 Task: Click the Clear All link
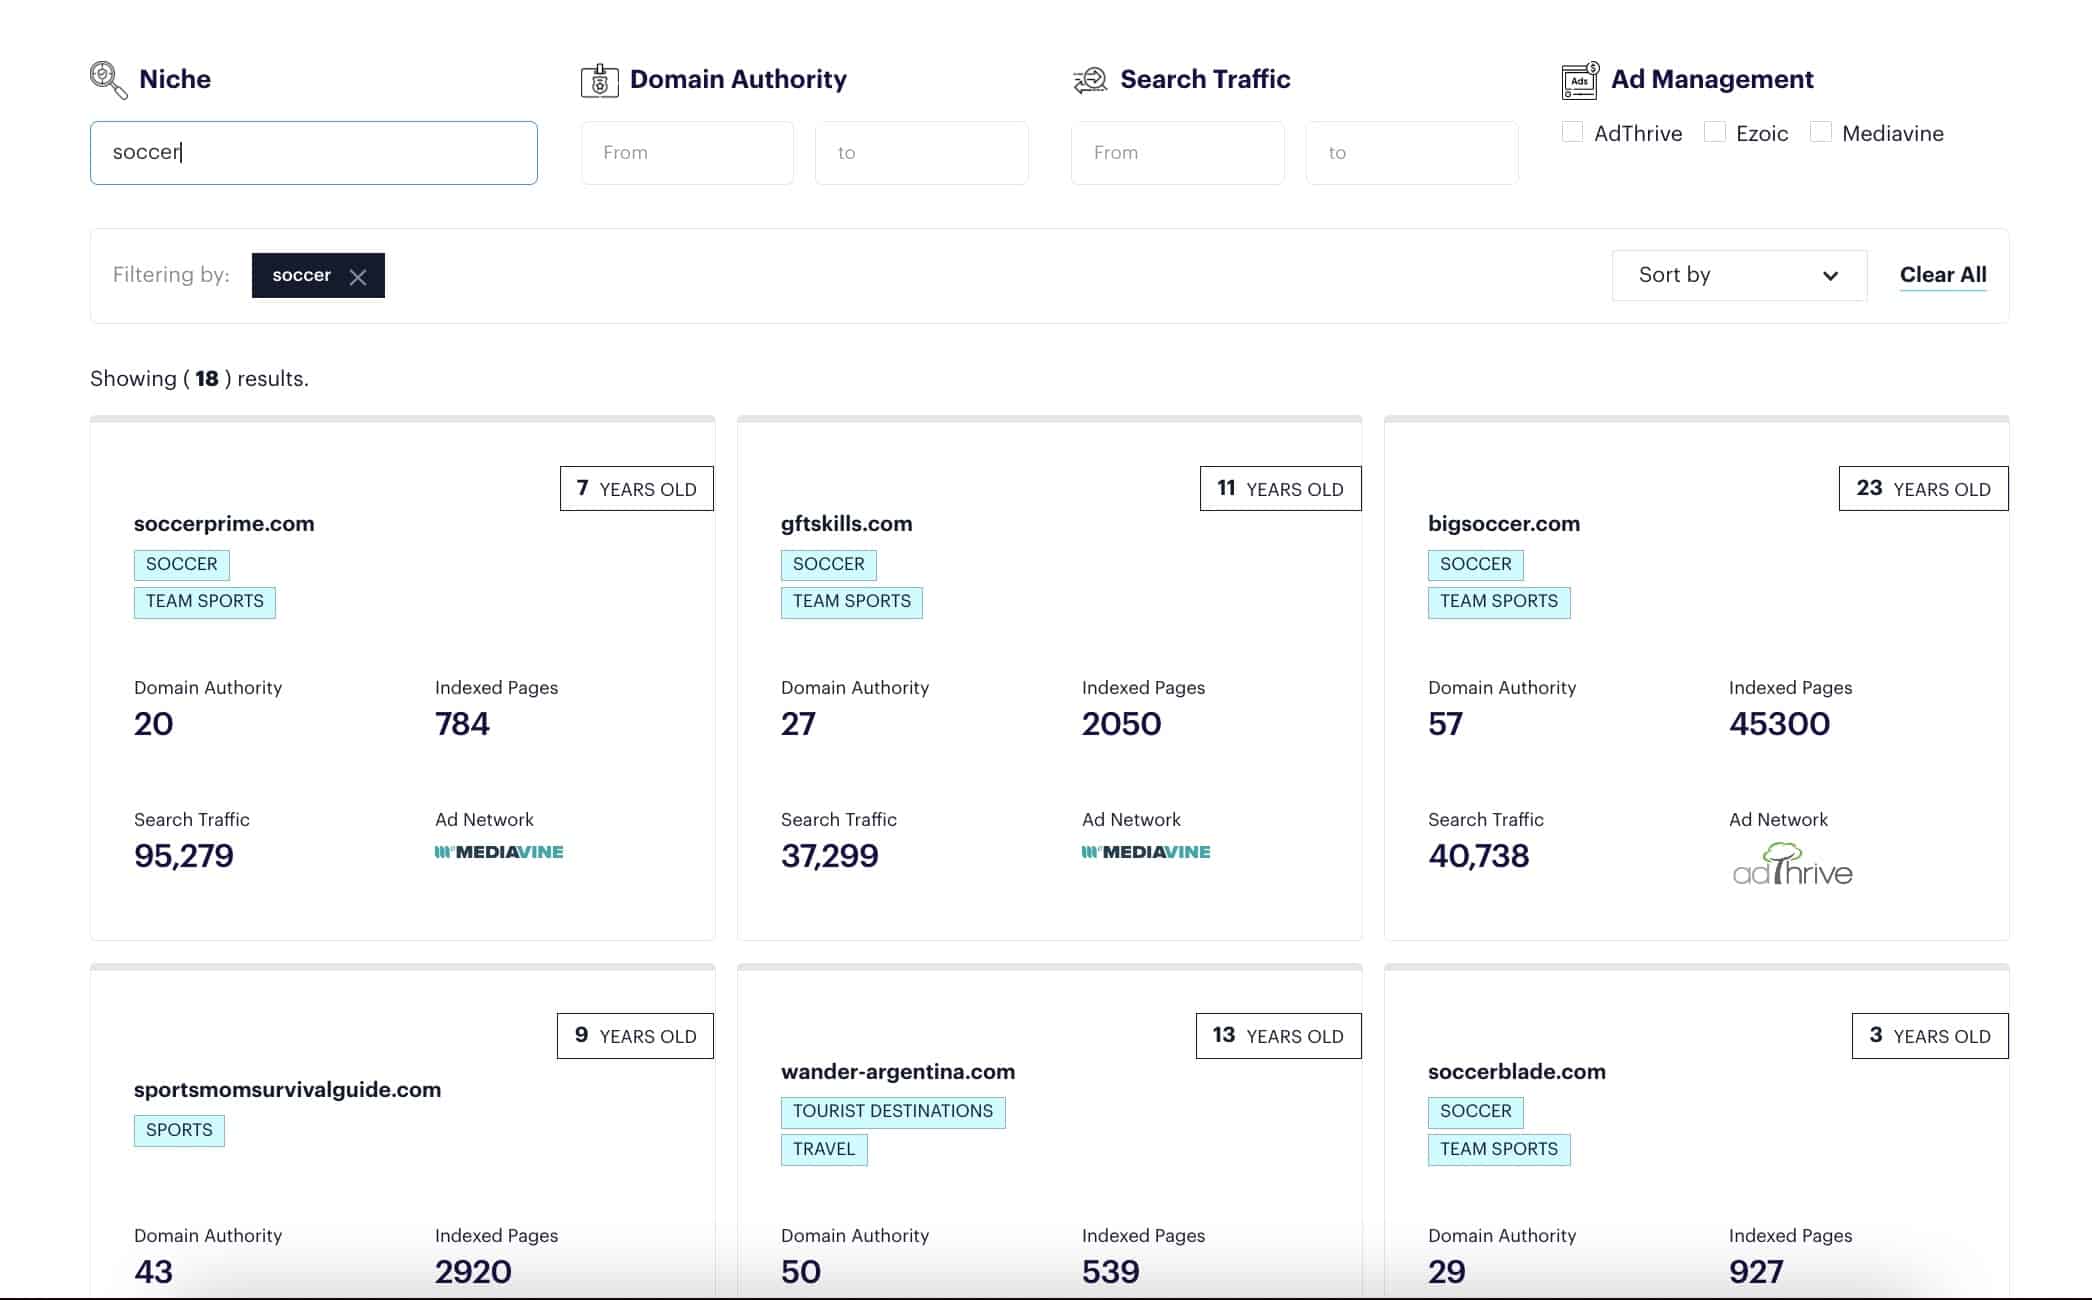1943,275
